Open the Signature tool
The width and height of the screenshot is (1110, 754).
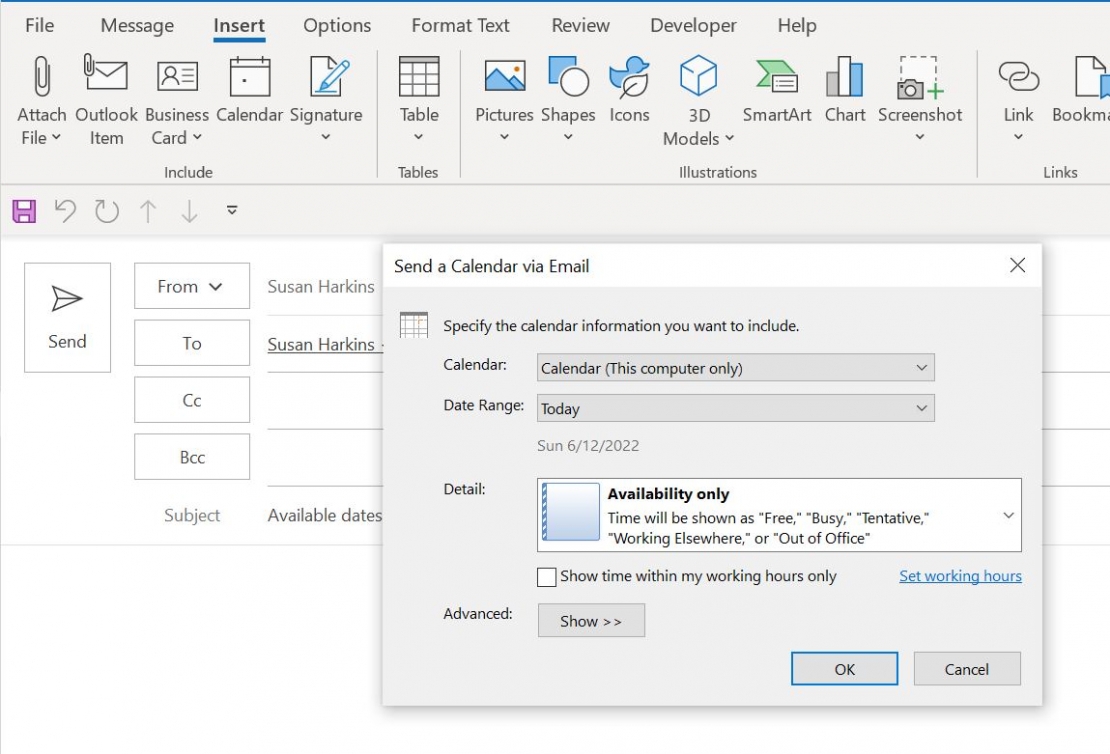click(326, 97)
